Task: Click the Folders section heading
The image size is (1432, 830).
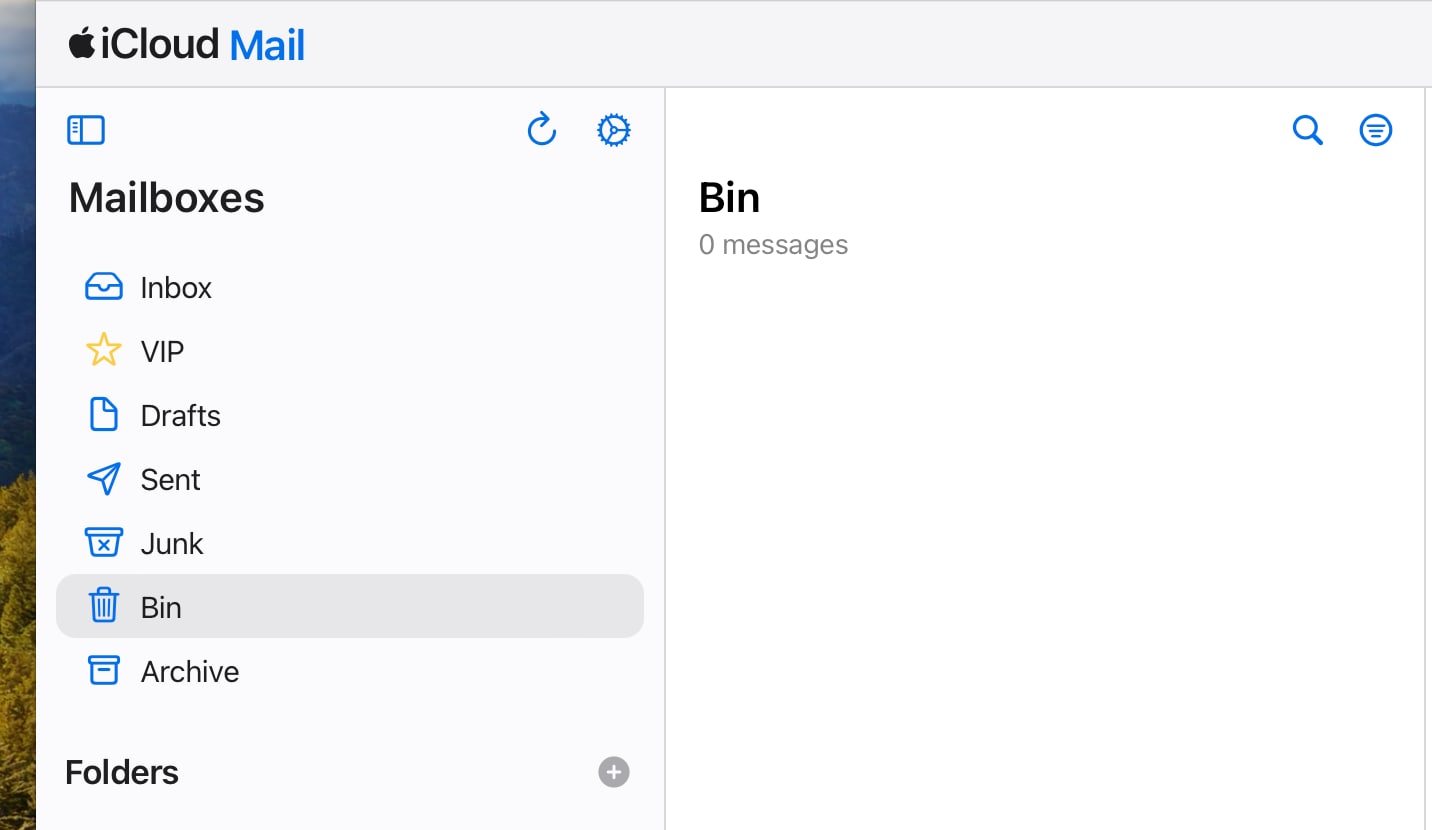Action: tap(122, 772)
